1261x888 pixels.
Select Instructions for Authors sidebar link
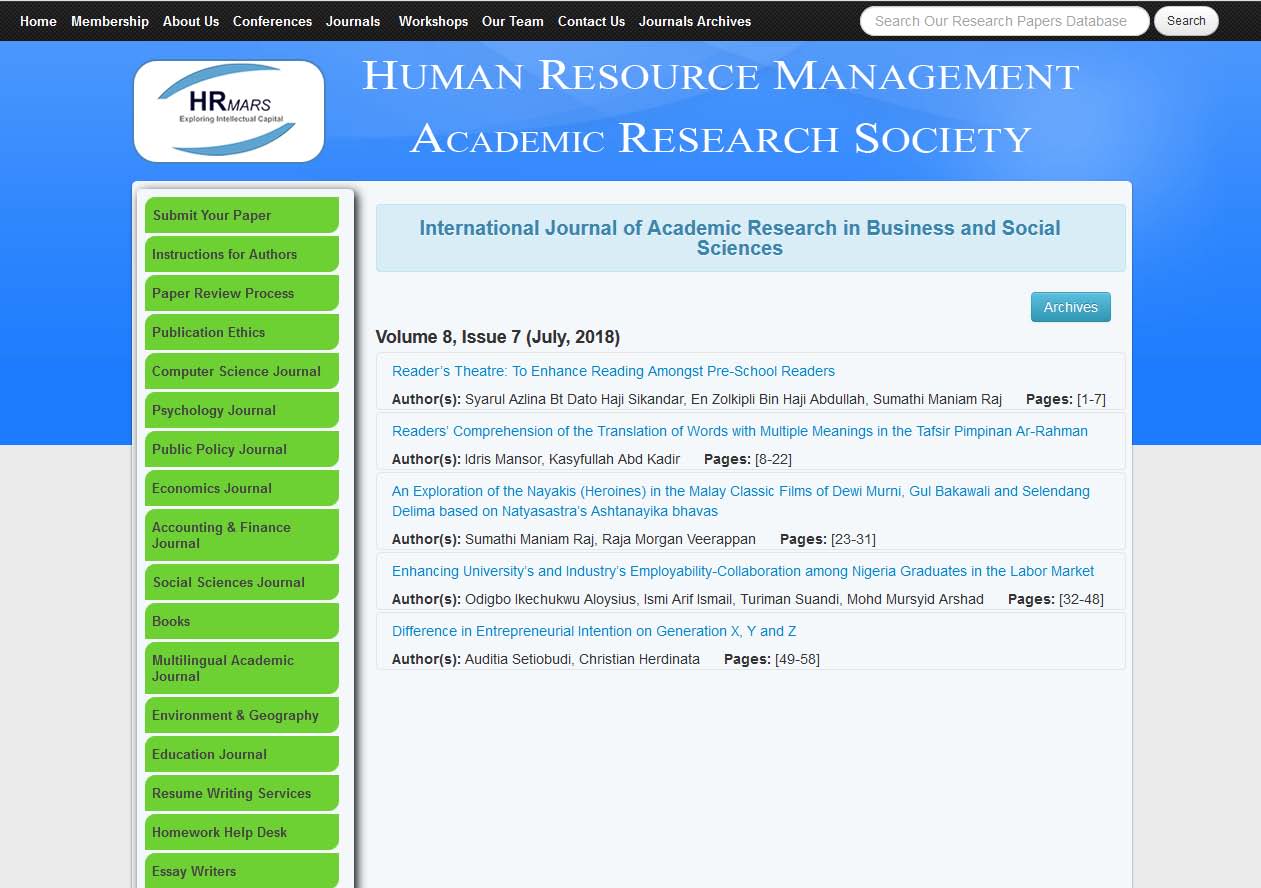[x=241, y=254]
